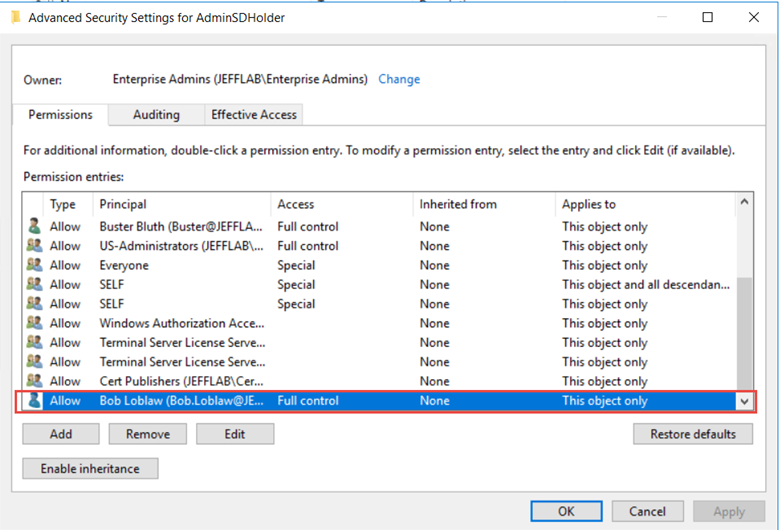Click the scroll up arrow in permission list
Screen dimensions: 780x530
click(x=744, y=202)
